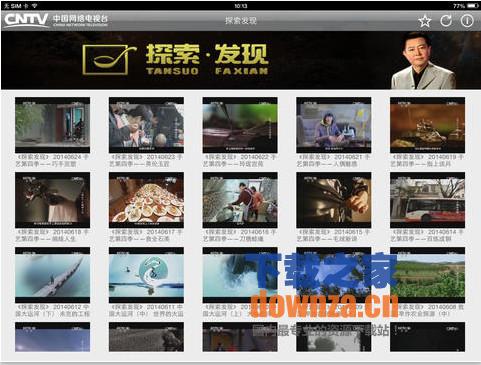Open the 20140619 episode thumbnail
The image size is (481, 365).
pyautogui.click(x=428, y=125)
